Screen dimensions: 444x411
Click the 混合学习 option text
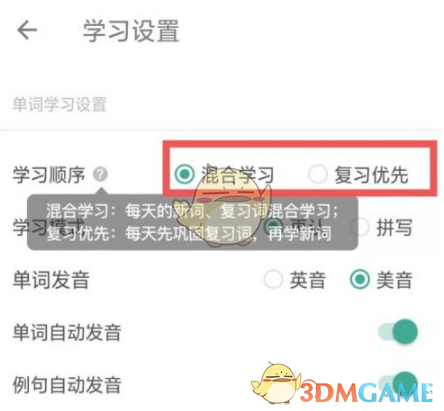pos(237,174)
